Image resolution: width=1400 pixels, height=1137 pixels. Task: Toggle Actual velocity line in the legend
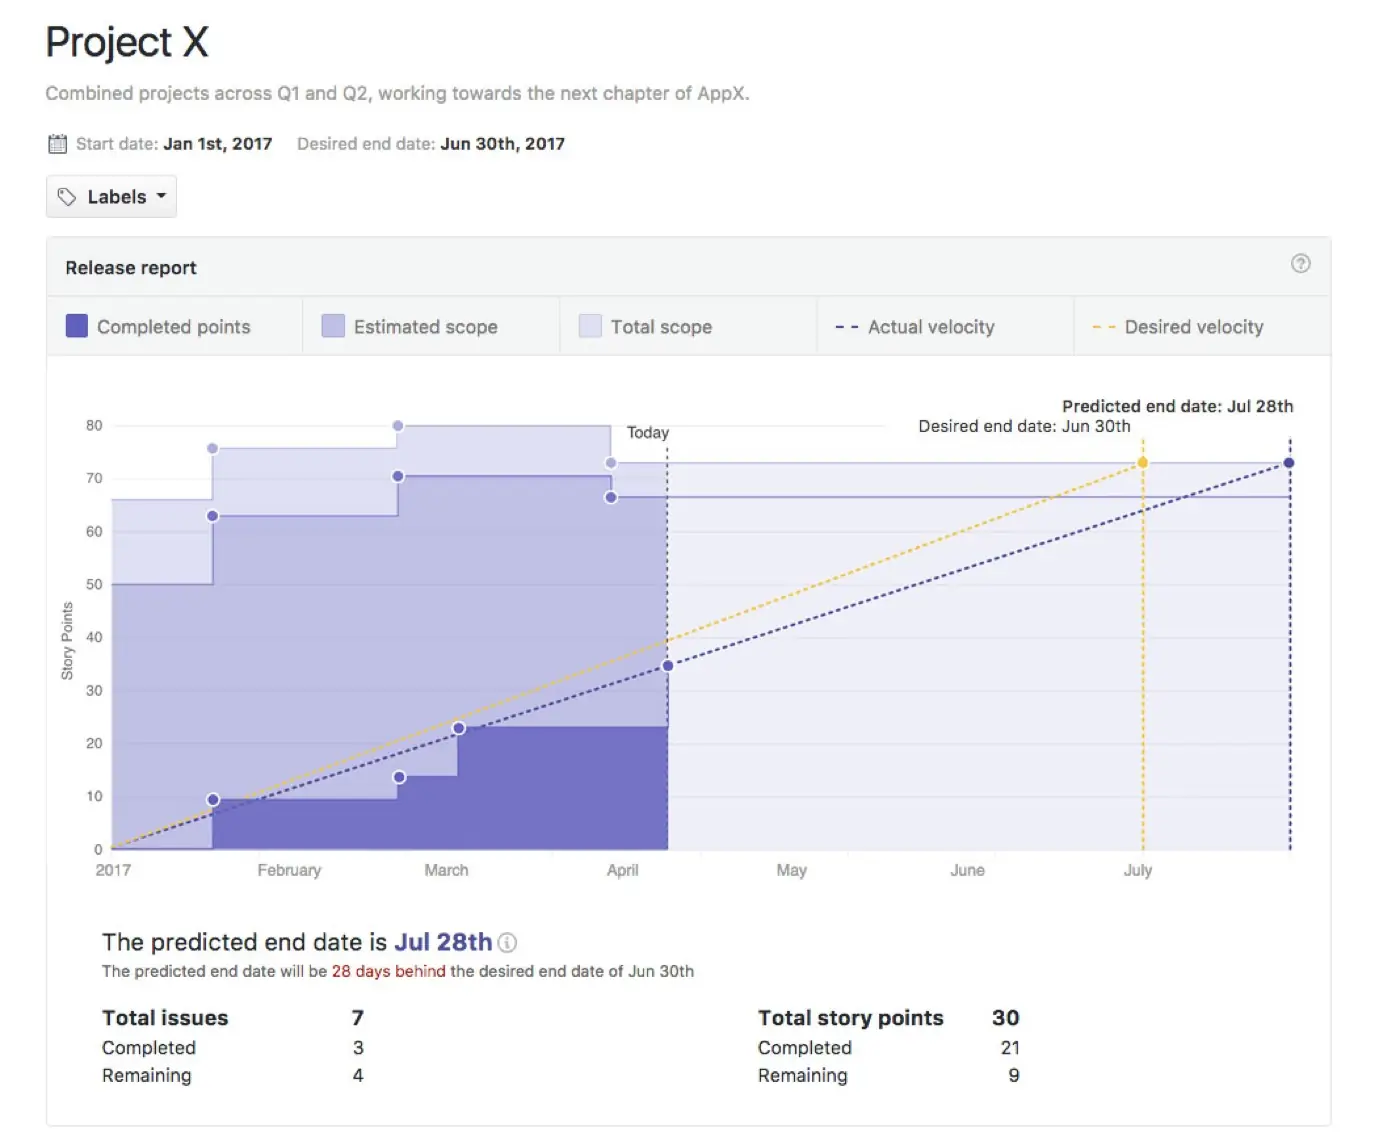[915, 327]
